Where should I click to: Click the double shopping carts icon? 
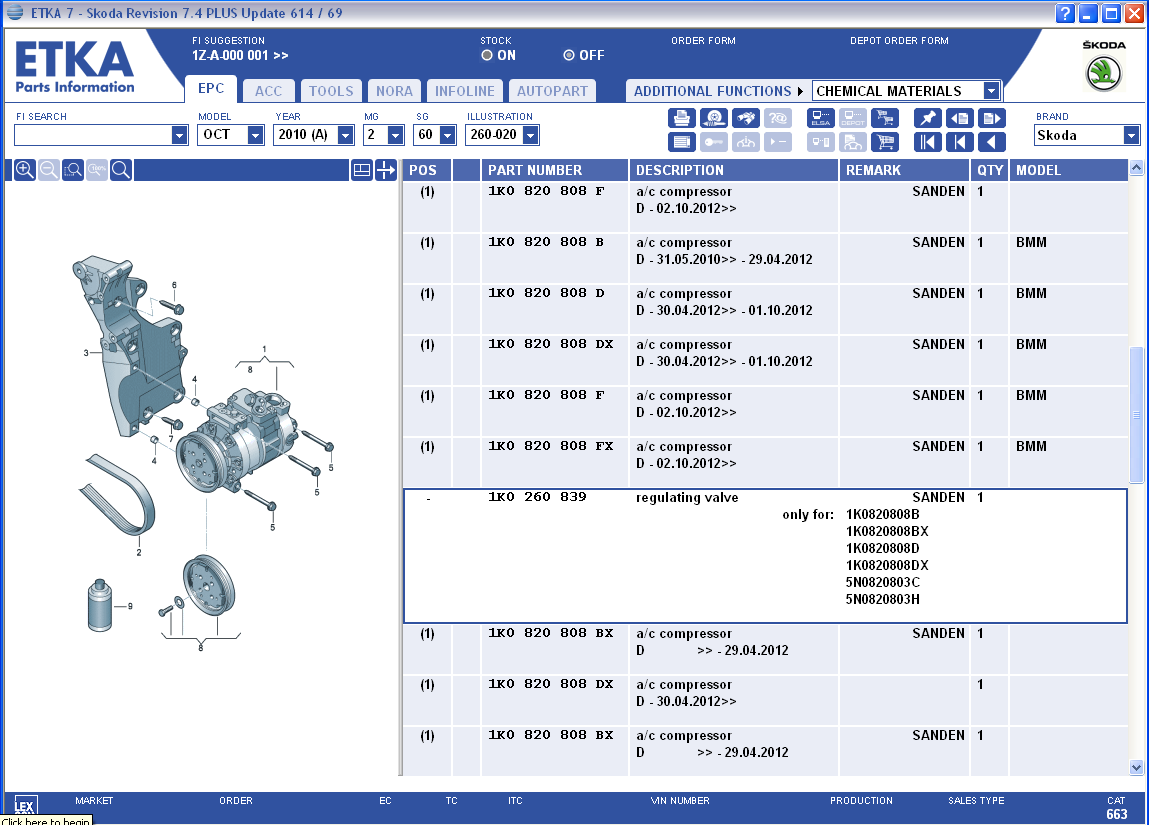coord(885,118)
